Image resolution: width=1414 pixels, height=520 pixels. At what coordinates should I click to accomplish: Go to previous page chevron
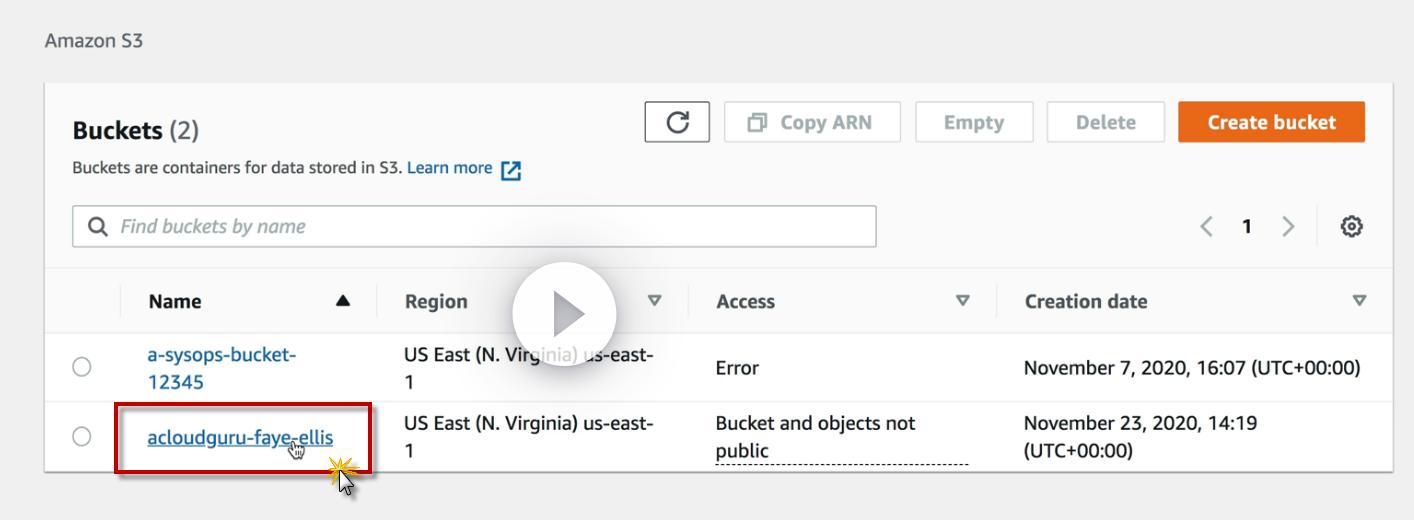pyautogui.click(x=1206, y=227)
